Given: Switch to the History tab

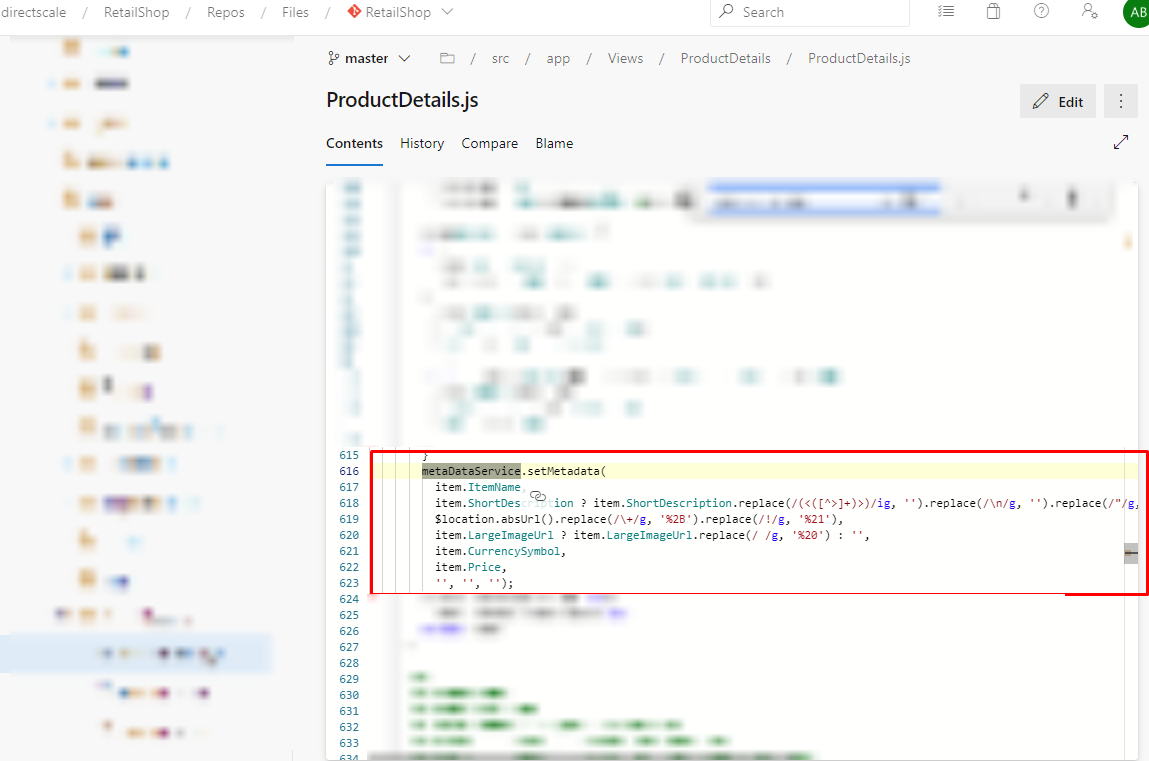Looking at the screenshot, I should 422,143.
